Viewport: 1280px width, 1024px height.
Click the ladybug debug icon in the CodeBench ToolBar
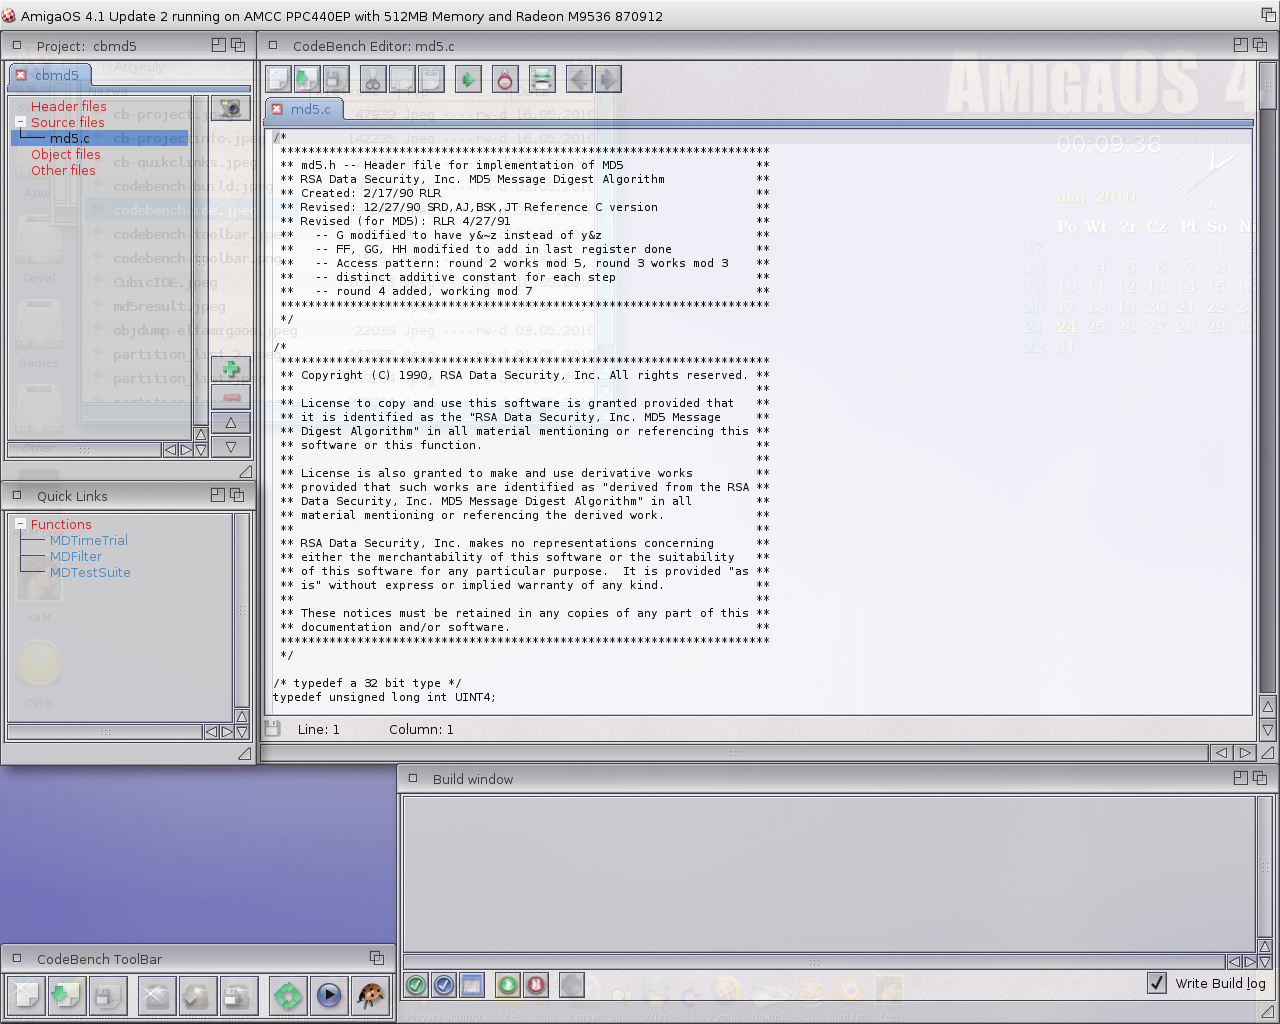click(370, 995)
